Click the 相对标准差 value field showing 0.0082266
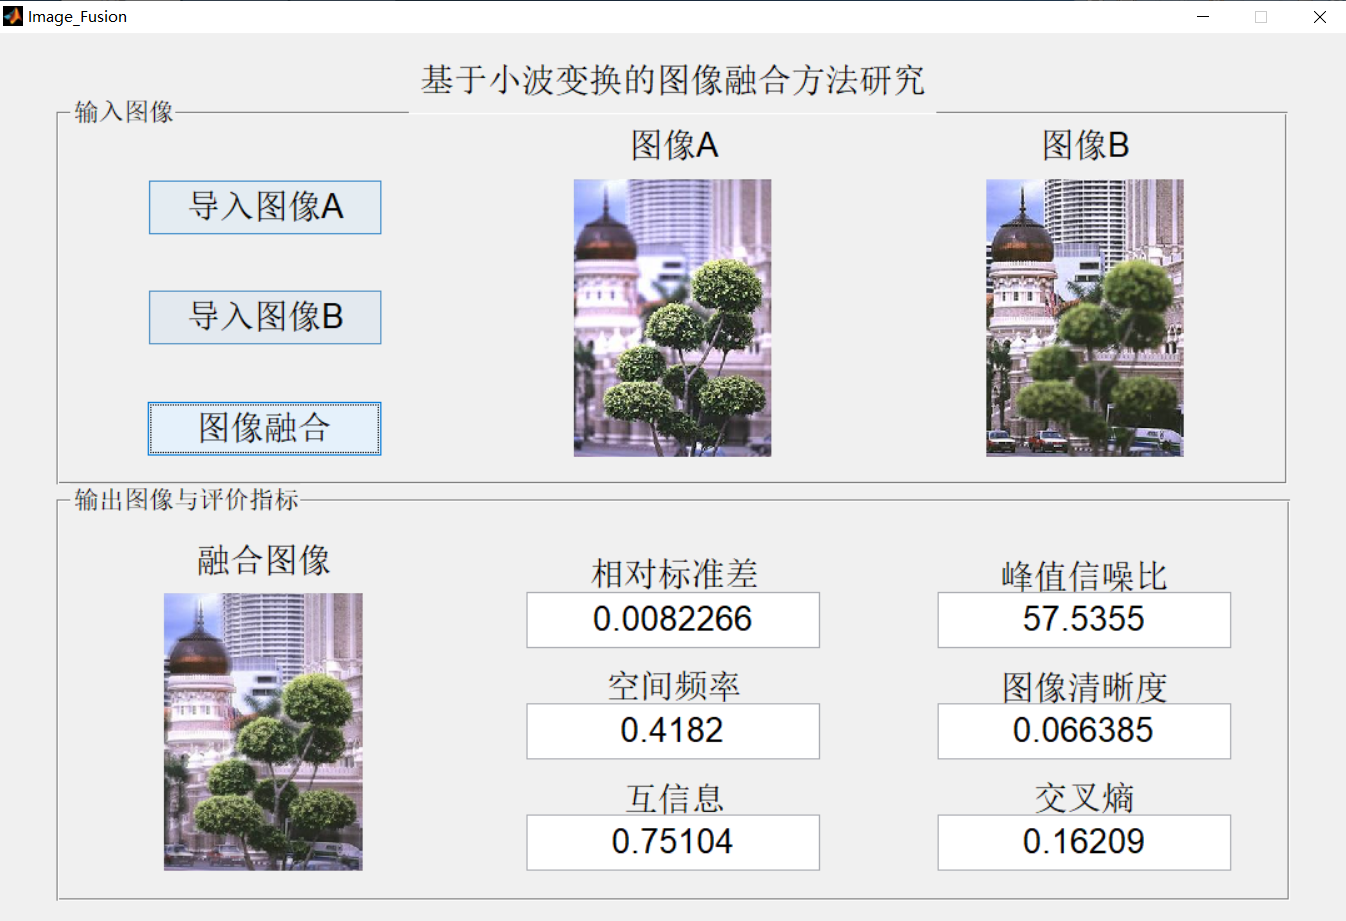The image size is (1346, 921). tap(672, 620)
